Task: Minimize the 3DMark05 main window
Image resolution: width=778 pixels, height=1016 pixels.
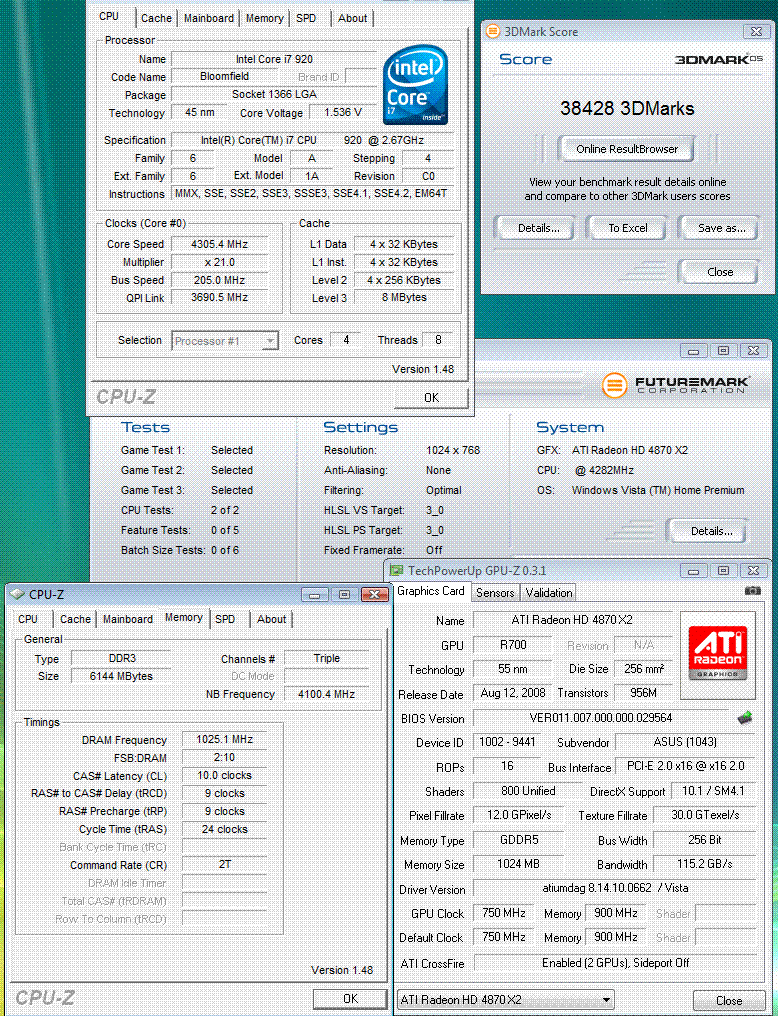Action: pyautogui.click(x=694, y=351)
